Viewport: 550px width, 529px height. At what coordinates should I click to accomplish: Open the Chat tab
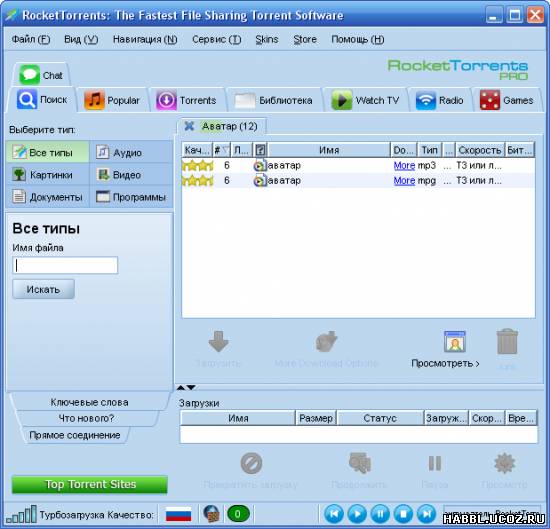pos(41,75)
